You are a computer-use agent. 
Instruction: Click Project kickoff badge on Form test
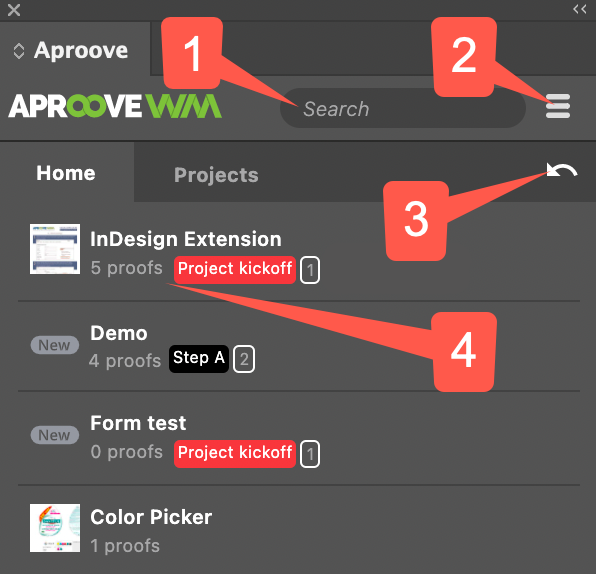(x=235, y=453)
